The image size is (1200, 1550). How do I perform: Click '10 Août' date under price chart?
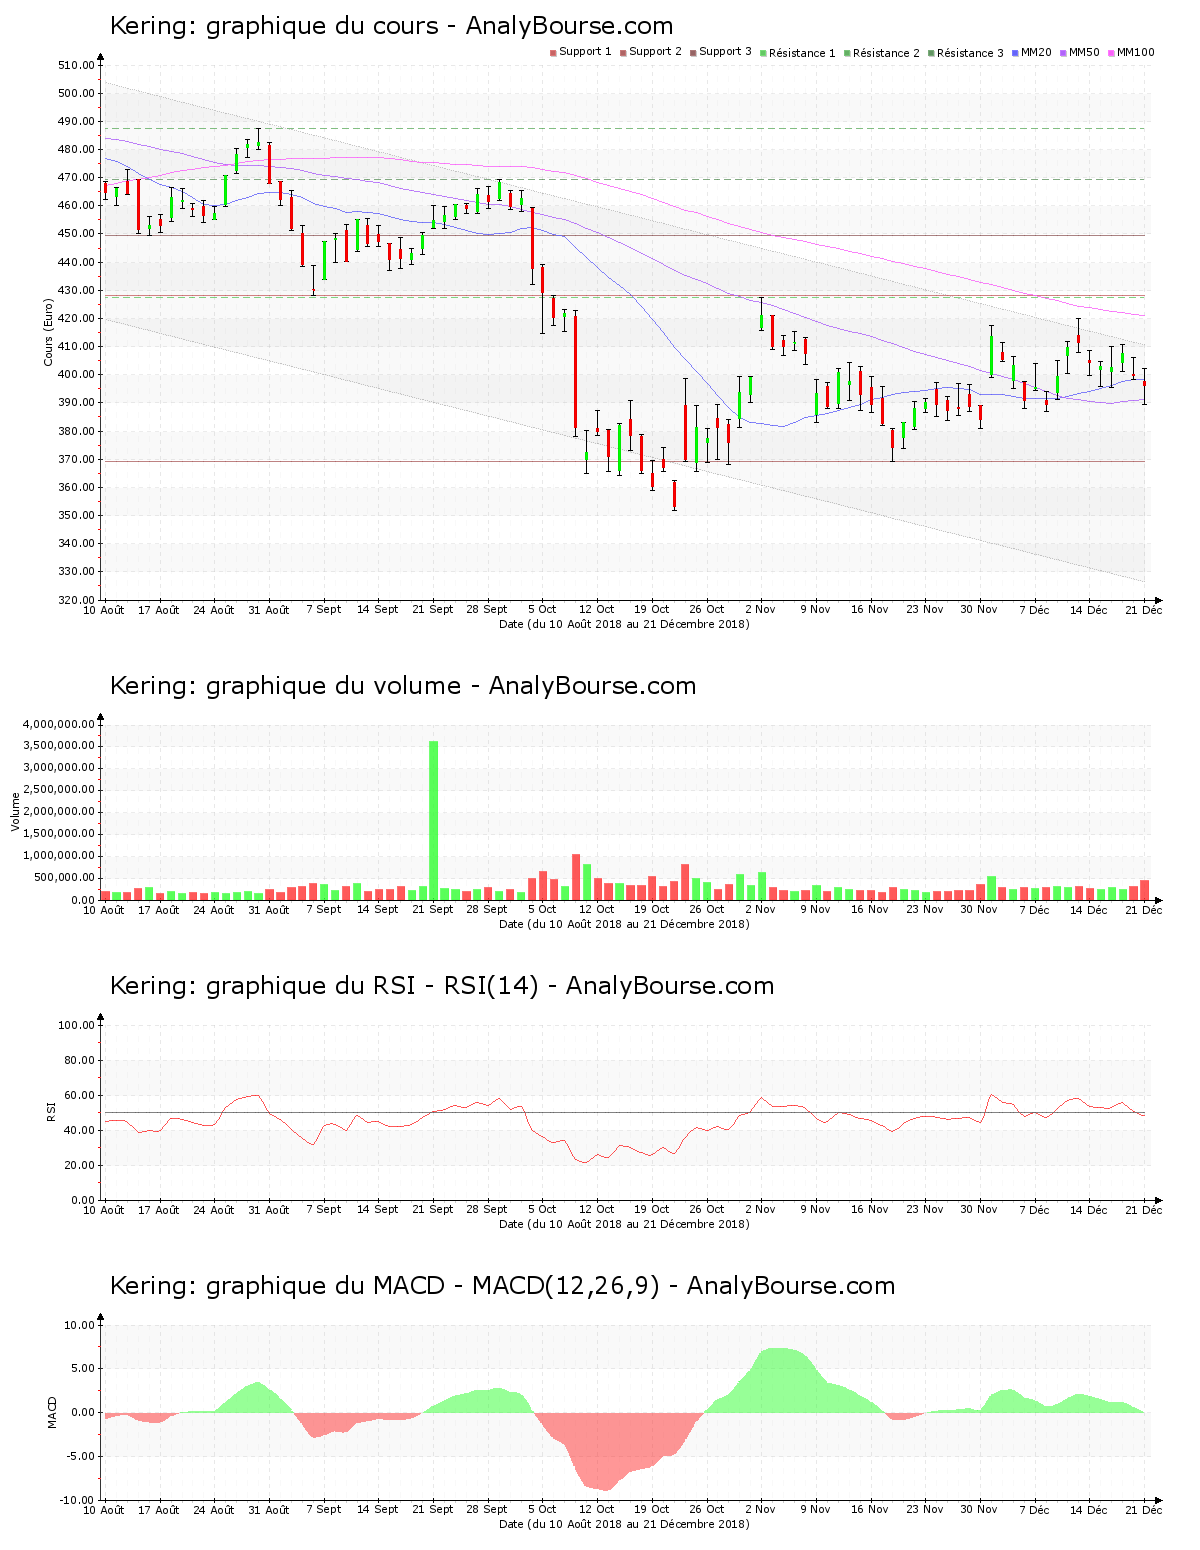click(104, 610)
